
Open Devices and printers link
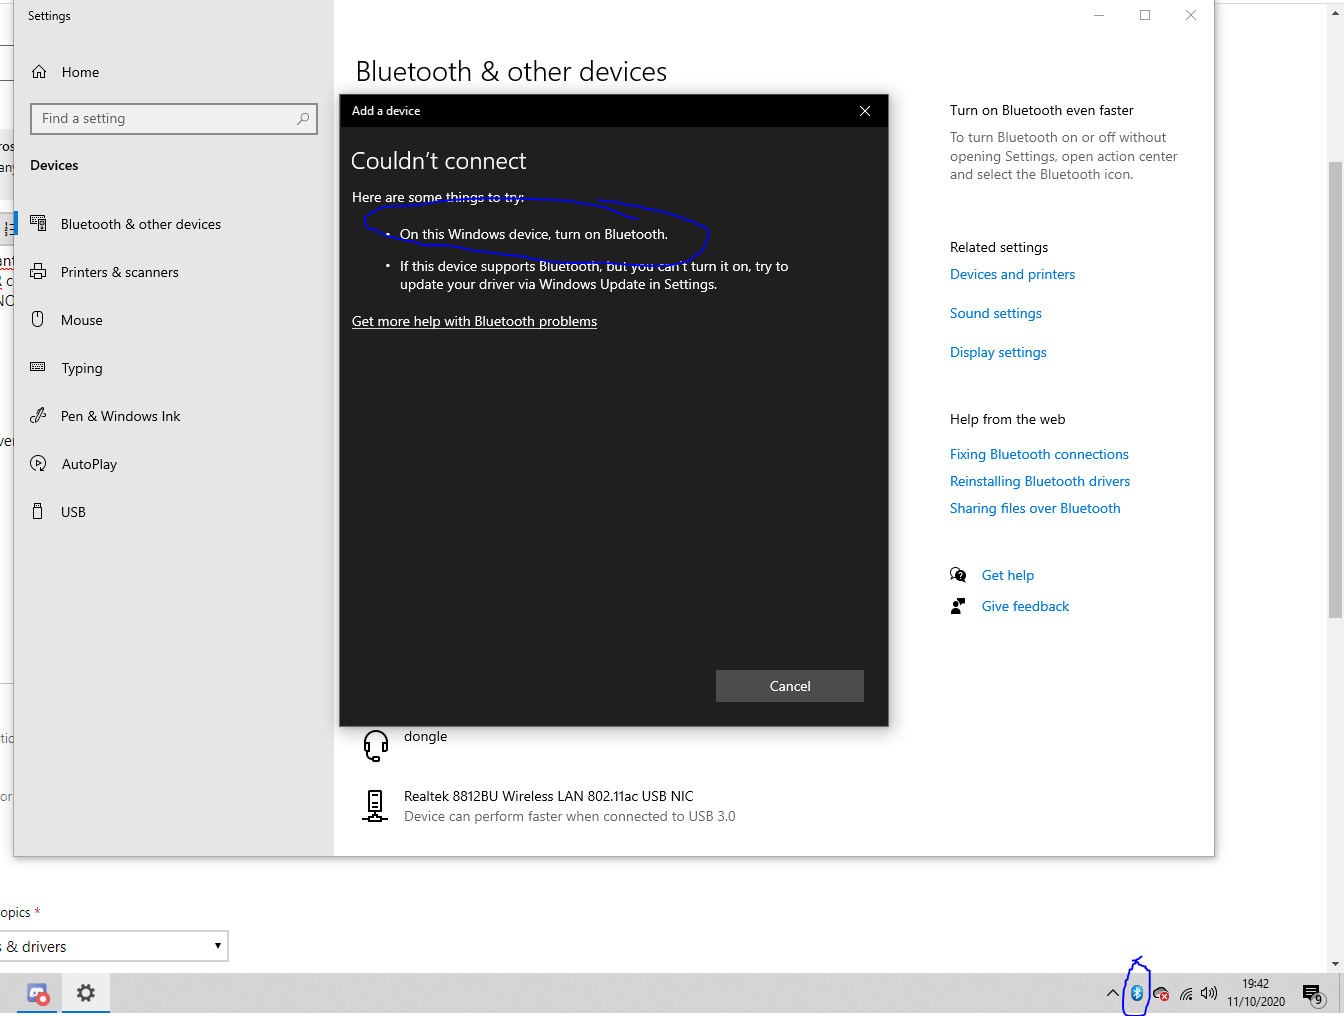1012,274
